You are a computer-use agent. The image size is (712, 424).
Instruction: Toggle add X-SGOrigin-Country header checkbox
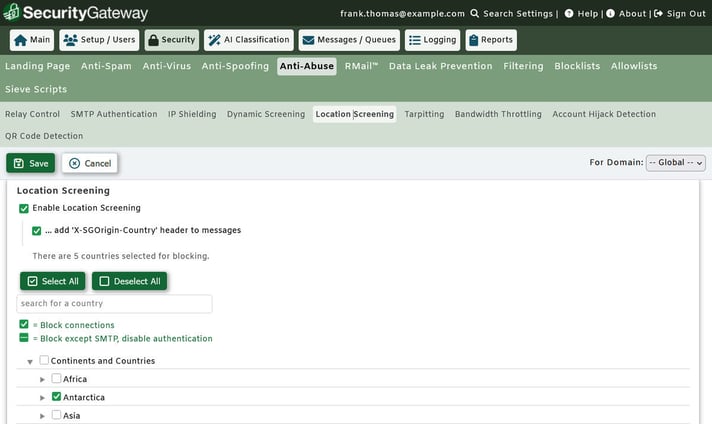coord(36,231)
